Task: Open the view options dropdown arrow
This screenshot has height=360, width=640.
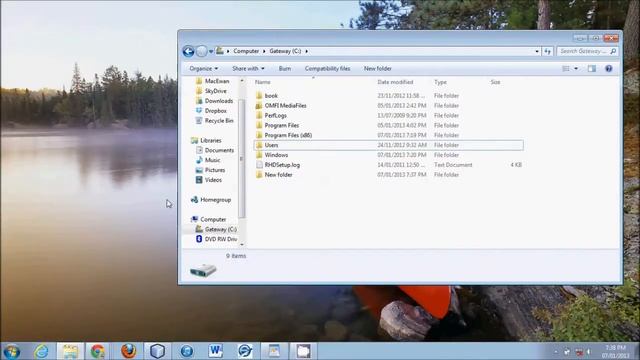Action: [576, 69]
